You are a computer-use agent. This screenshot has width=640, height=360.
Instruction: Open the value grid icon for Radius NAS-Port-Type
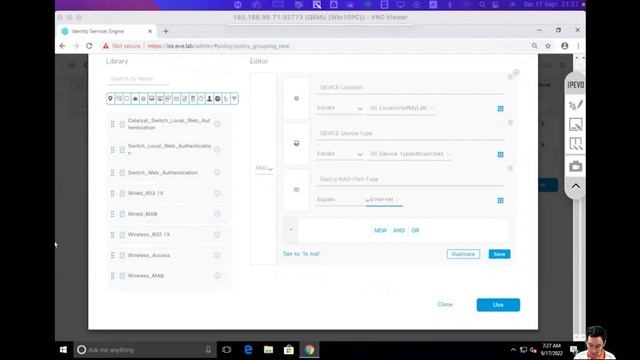click(500, 200)
